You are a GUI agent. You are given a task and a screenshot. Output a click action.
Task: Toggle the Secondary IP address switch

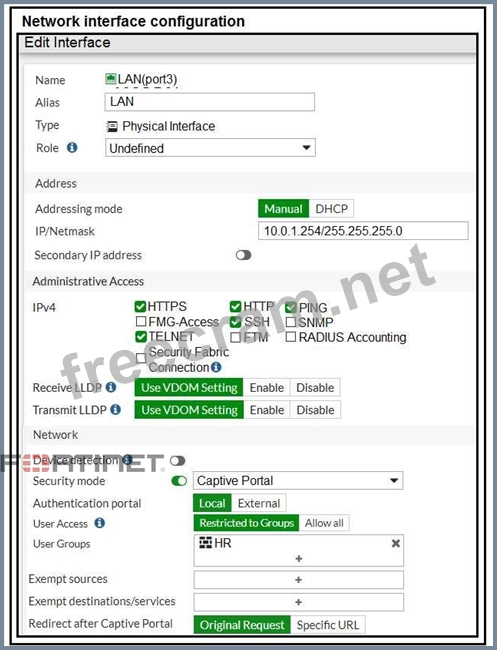click(243, 255)
